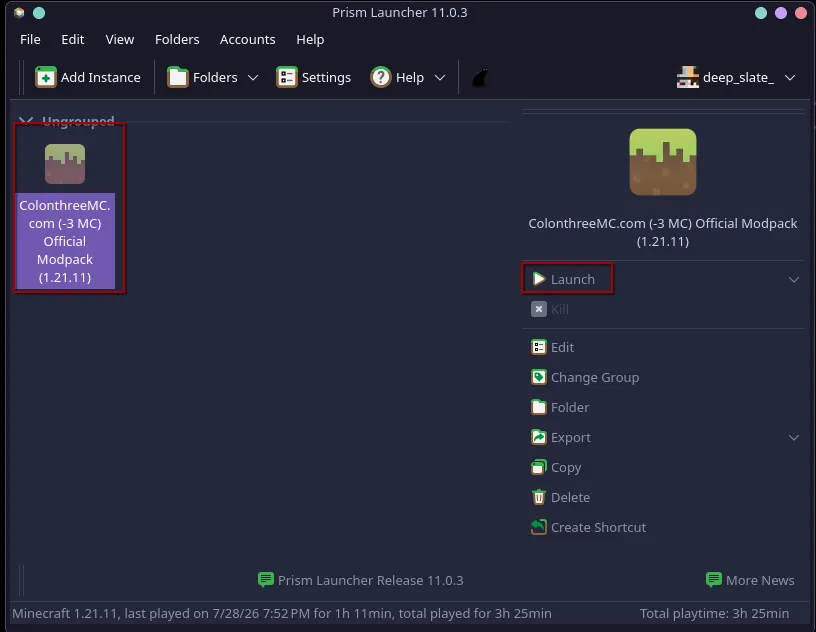Open the Accounts menu
Viewport: 816px width, 632px height.
tap(247, 40)
